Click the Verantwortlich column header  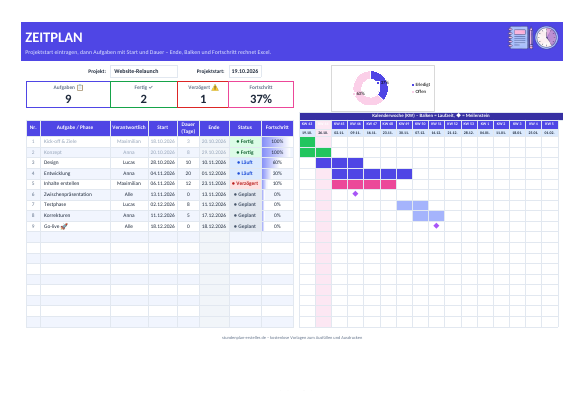click(x=129, y=128)
